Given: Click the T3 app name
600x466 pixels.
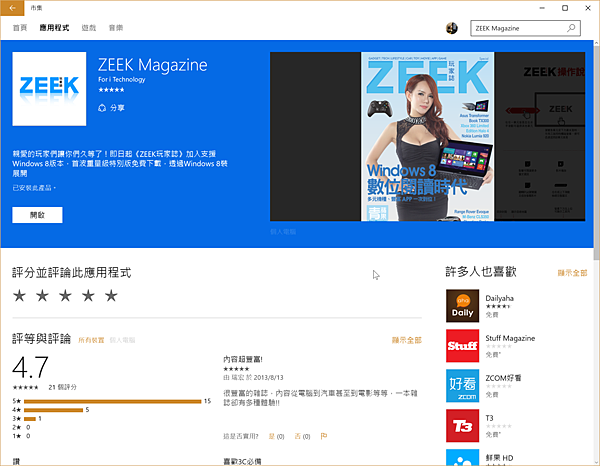Looking at the screenshot, I should 489,418.
